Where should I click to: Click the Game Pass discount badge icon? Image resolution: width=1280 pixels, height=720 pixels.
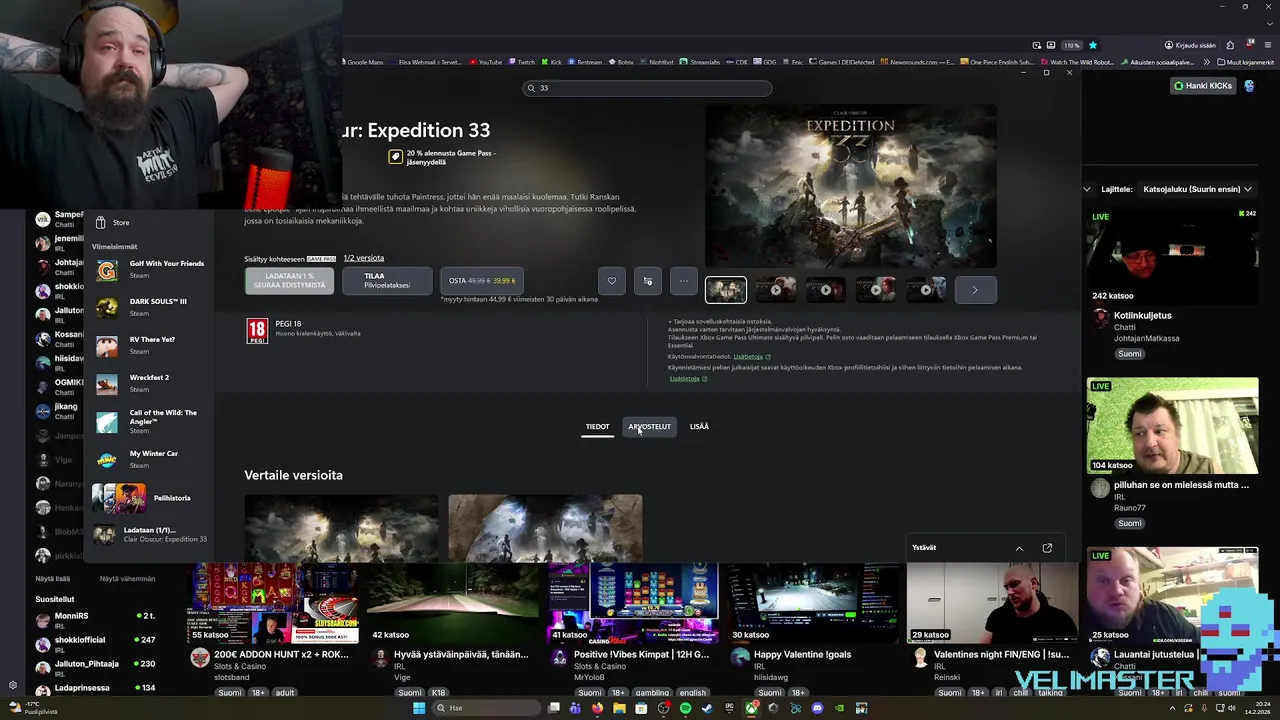point(395,157)
